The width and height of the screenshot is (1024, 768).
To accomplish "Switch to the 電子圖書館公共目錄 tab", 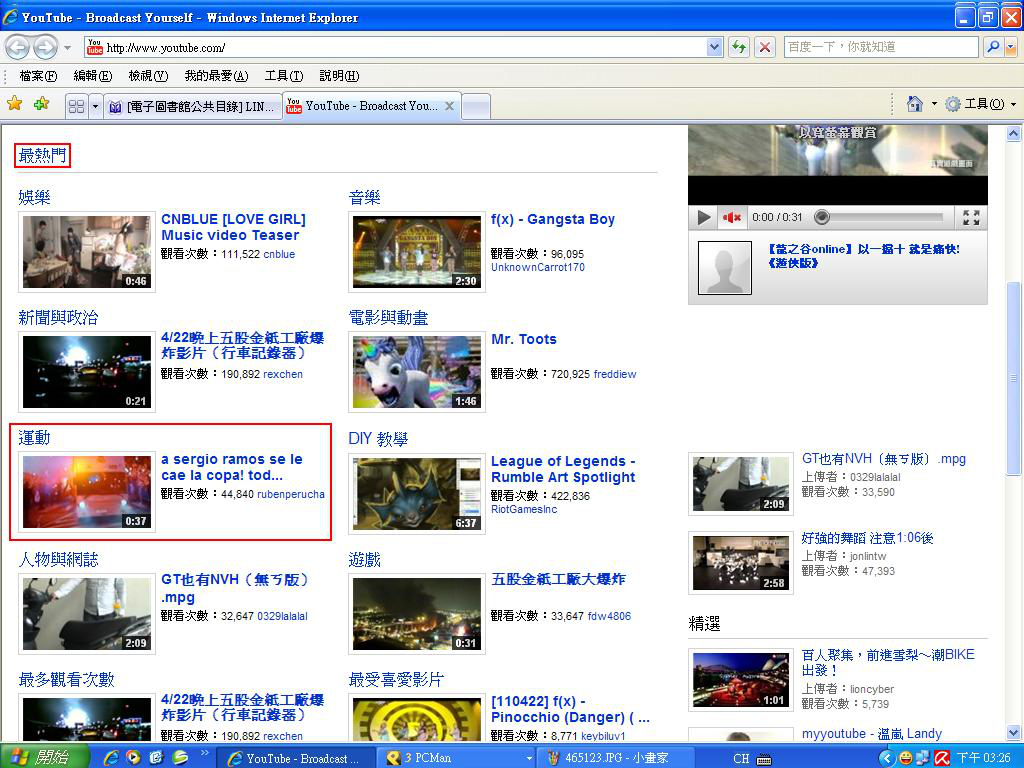I will click(191, 106).
